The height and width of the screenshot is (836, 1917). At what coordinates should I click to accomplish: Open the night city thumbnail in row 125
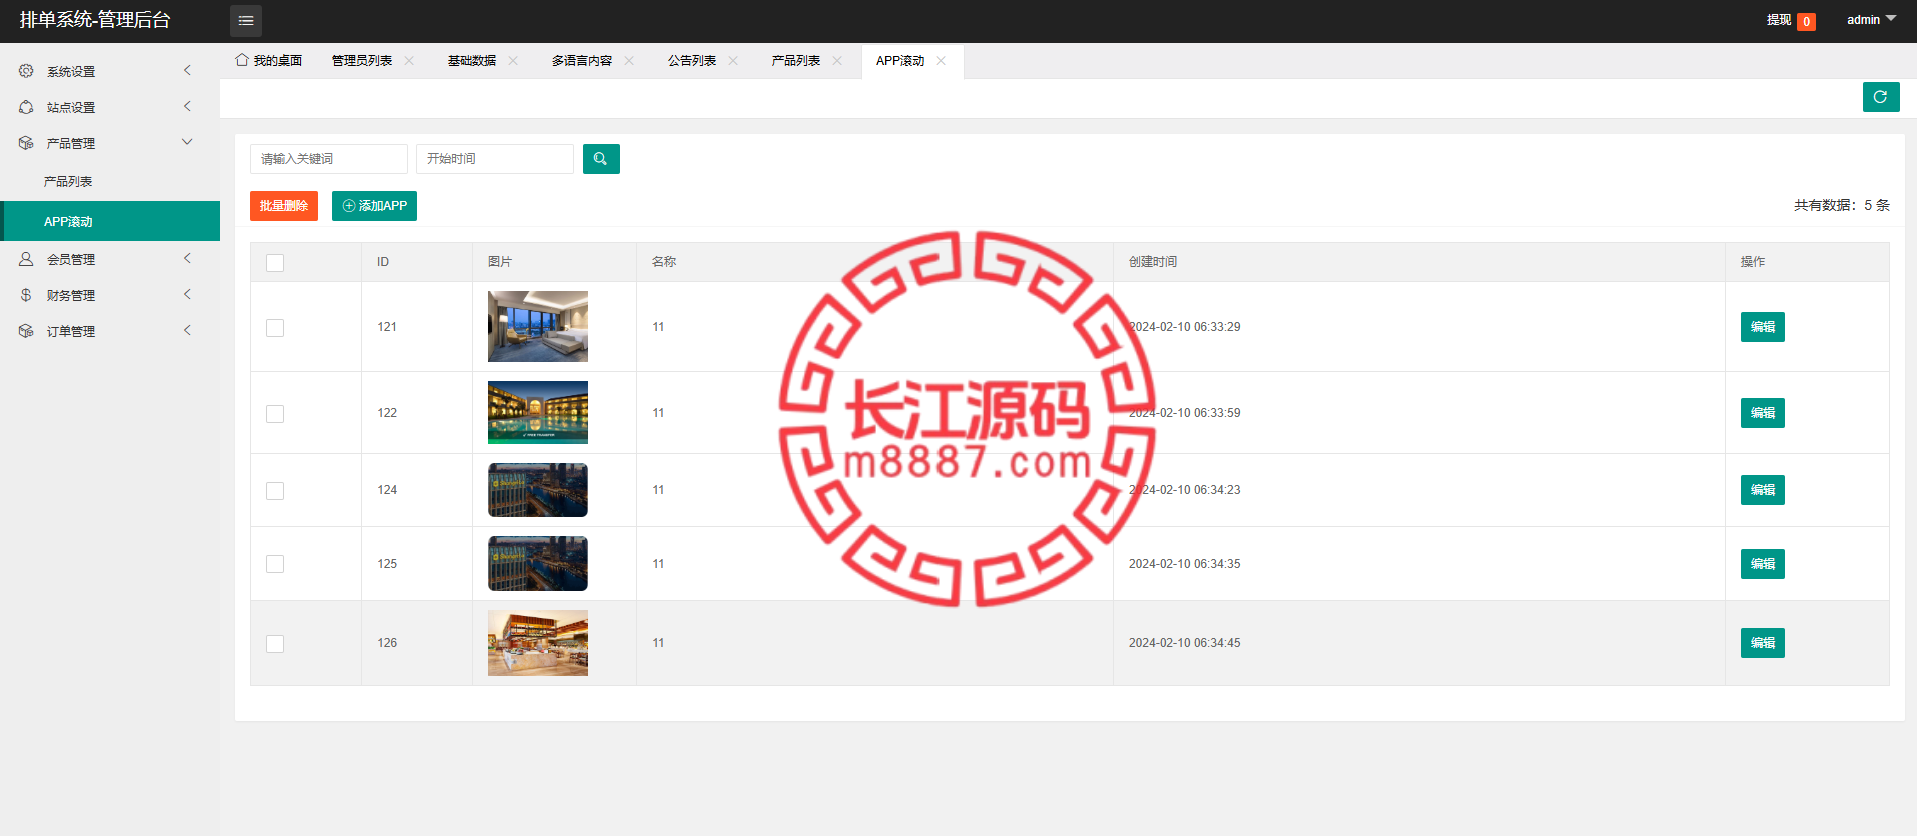click(538, 564)
